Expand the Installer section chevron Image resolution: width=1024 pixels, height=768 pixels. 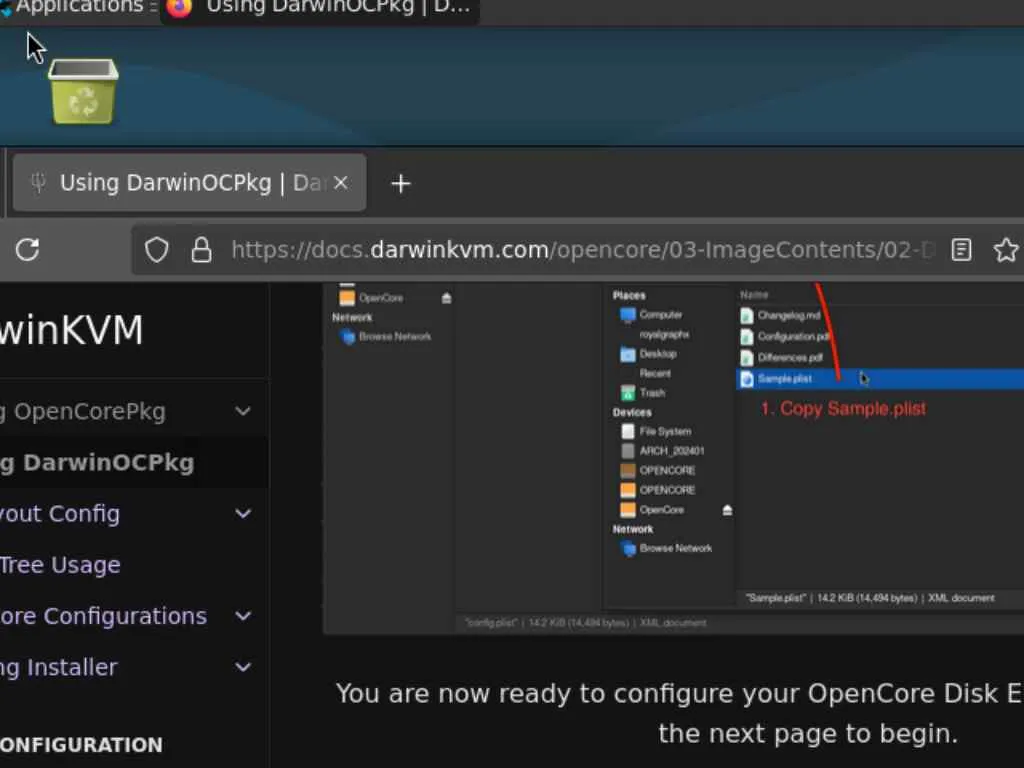coord(243,667)
